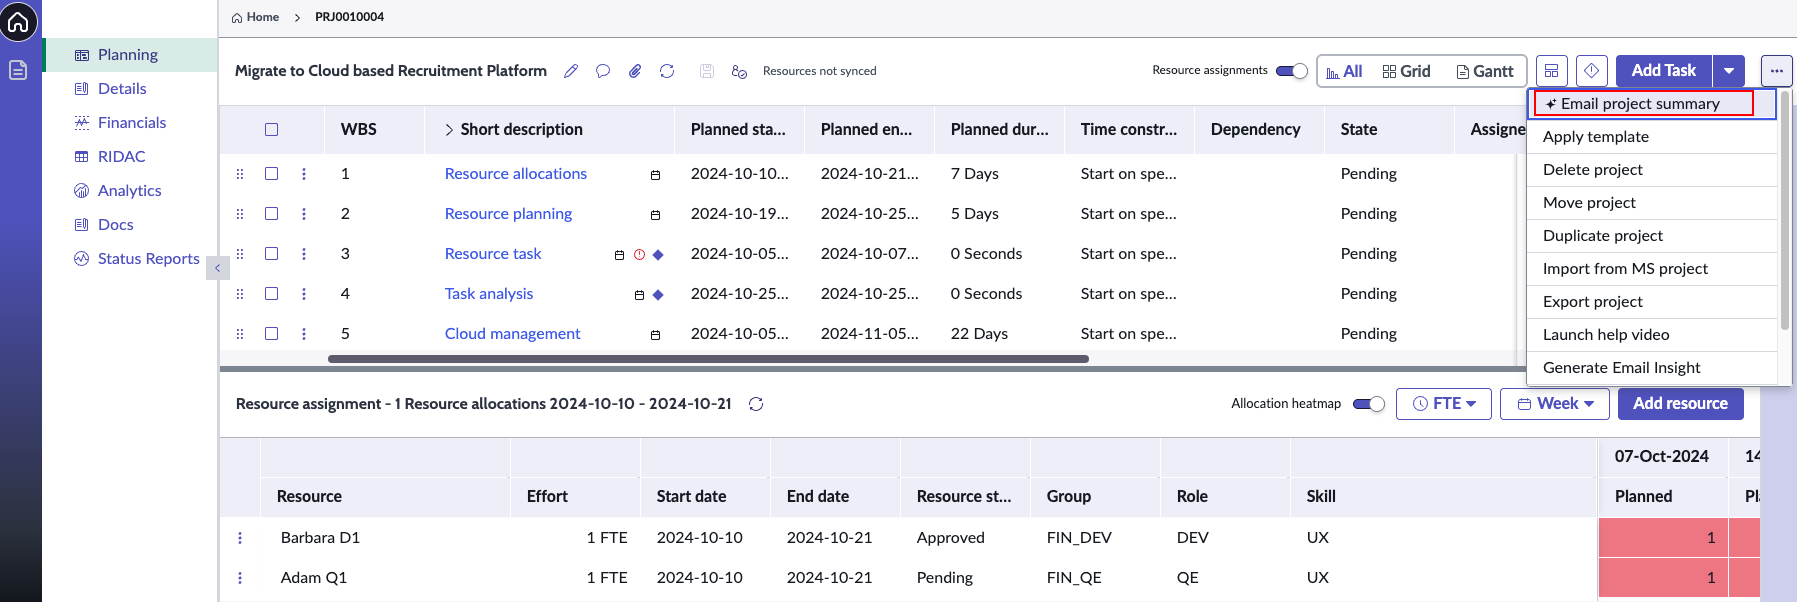Open row menu for Barbara D1
This screenshot has width=1797, height=602.
240,538
